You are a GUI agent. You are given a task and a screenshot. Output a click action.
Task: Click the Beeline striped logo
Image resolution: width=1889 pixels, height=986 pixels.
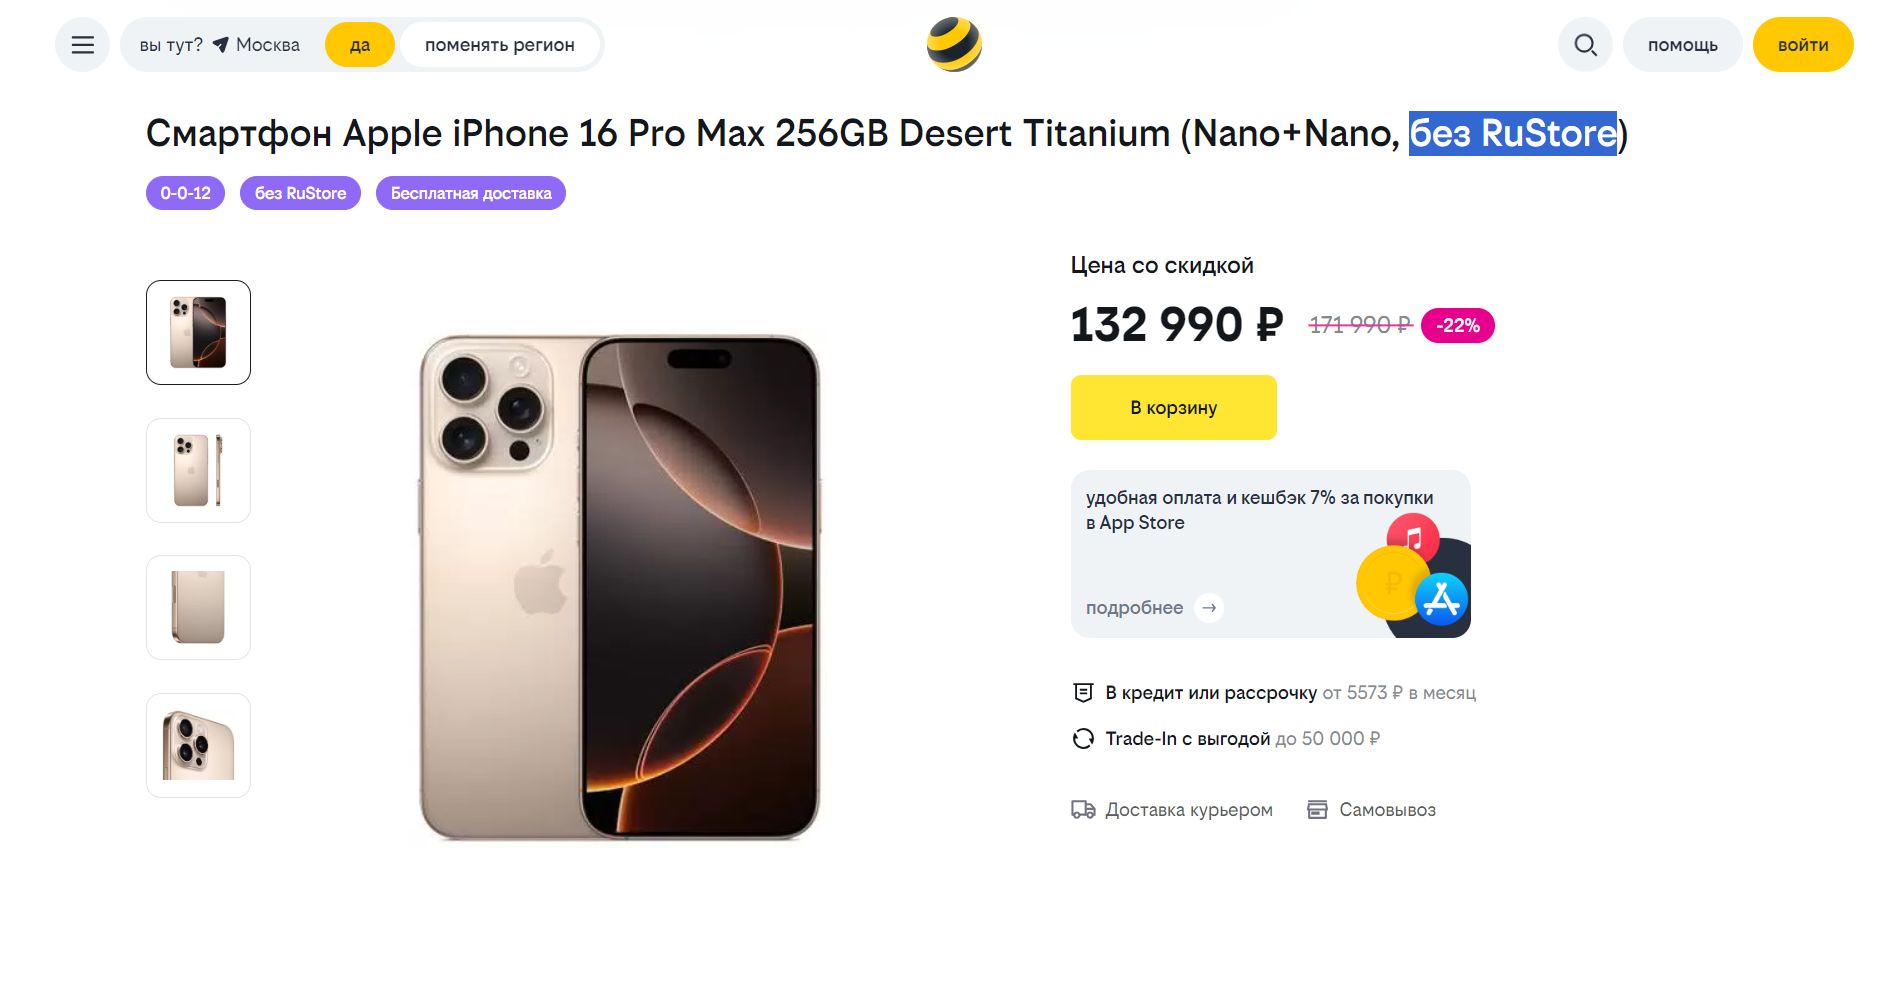pyautogui.click(x=954, y=45)
